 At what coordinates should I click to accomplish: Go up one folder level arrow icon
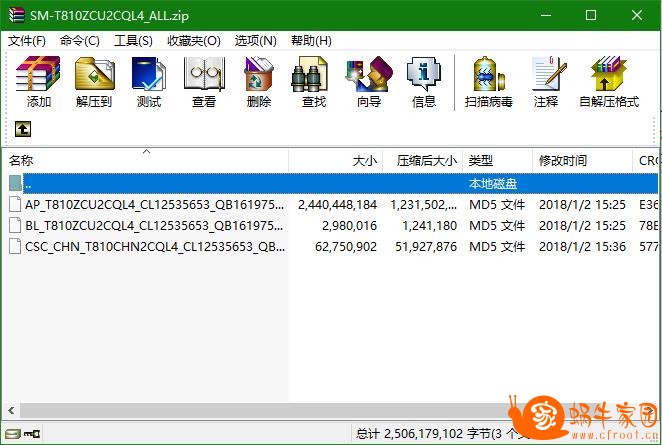pos(23,129)
